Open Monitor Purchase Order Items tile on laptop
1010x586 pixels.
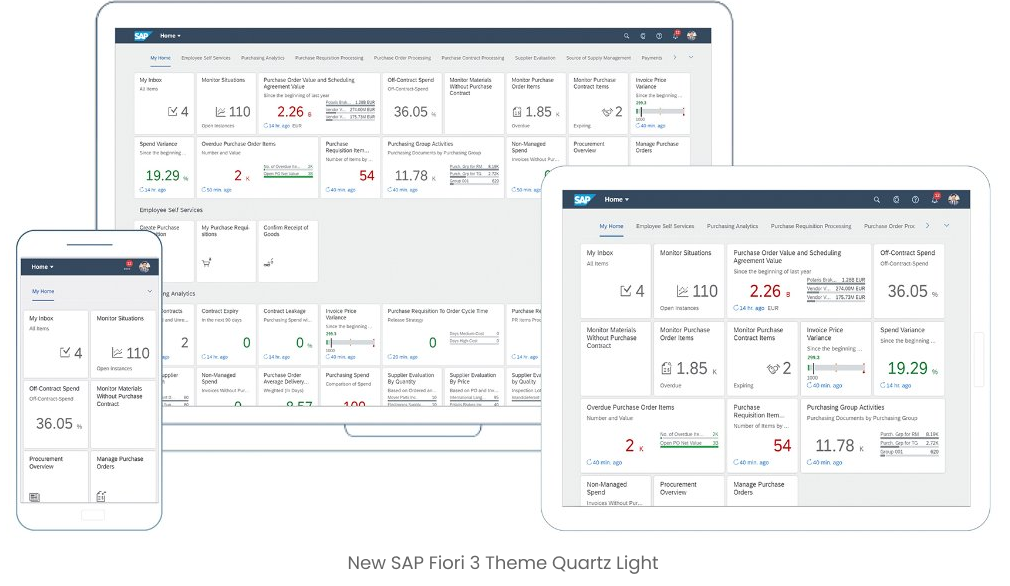pyautogui.click(x=536, y=102)
